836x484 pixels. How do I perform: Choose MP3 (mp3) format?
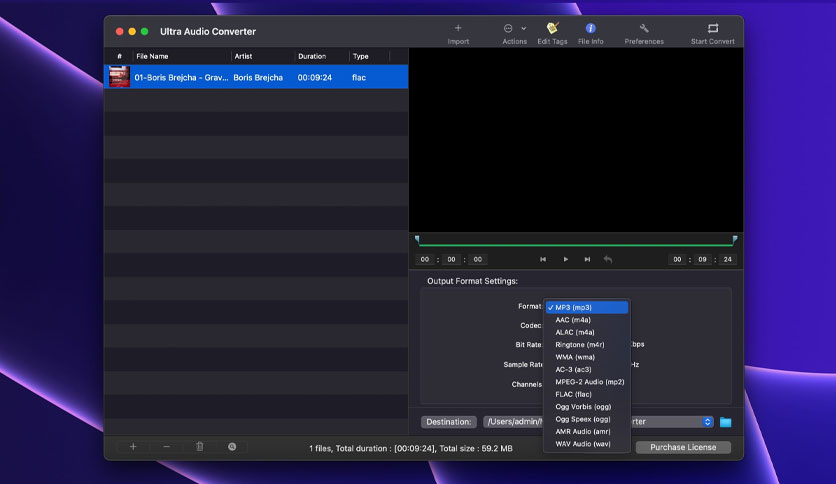coord(586,308)
